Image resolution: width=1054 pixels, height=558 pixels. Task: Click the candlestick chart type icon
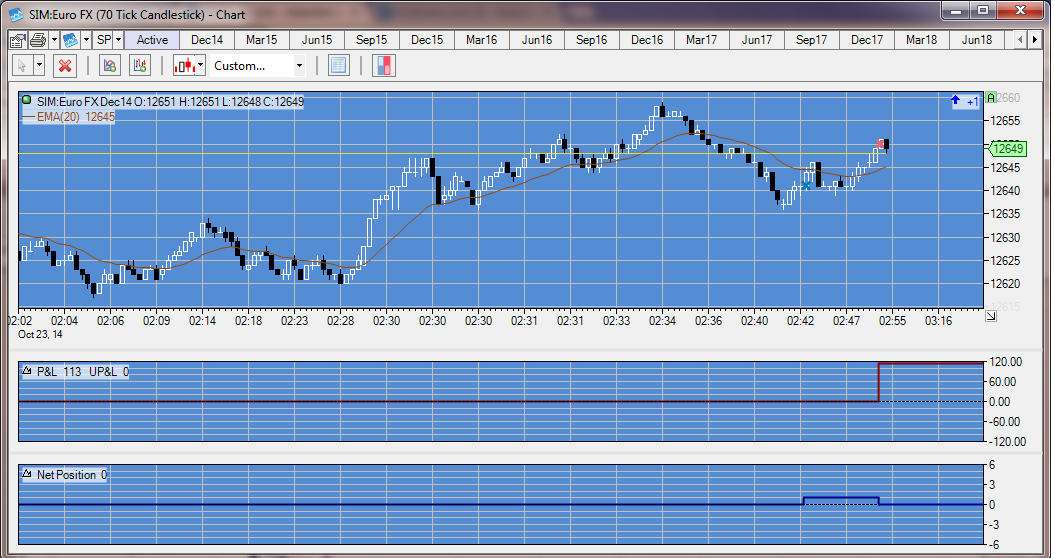184,66
